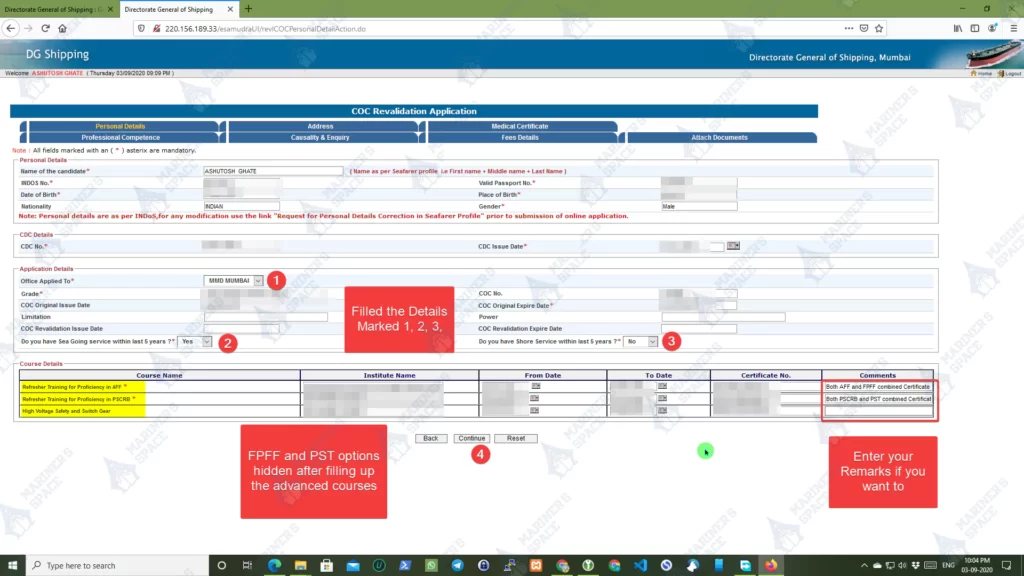Open the taskbar notification center
The image size is (1024, 576).
1006,565
